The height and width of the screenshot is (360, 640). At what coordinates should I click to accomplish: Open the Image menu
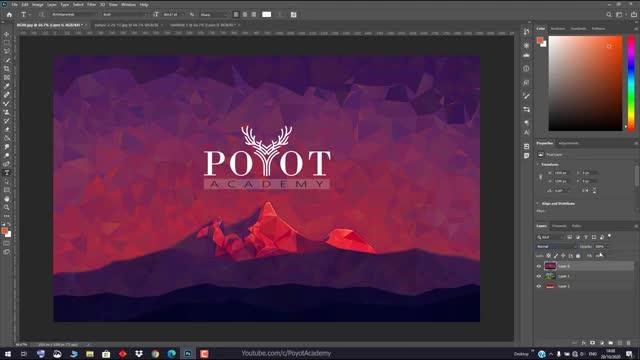tap(38, 4)
